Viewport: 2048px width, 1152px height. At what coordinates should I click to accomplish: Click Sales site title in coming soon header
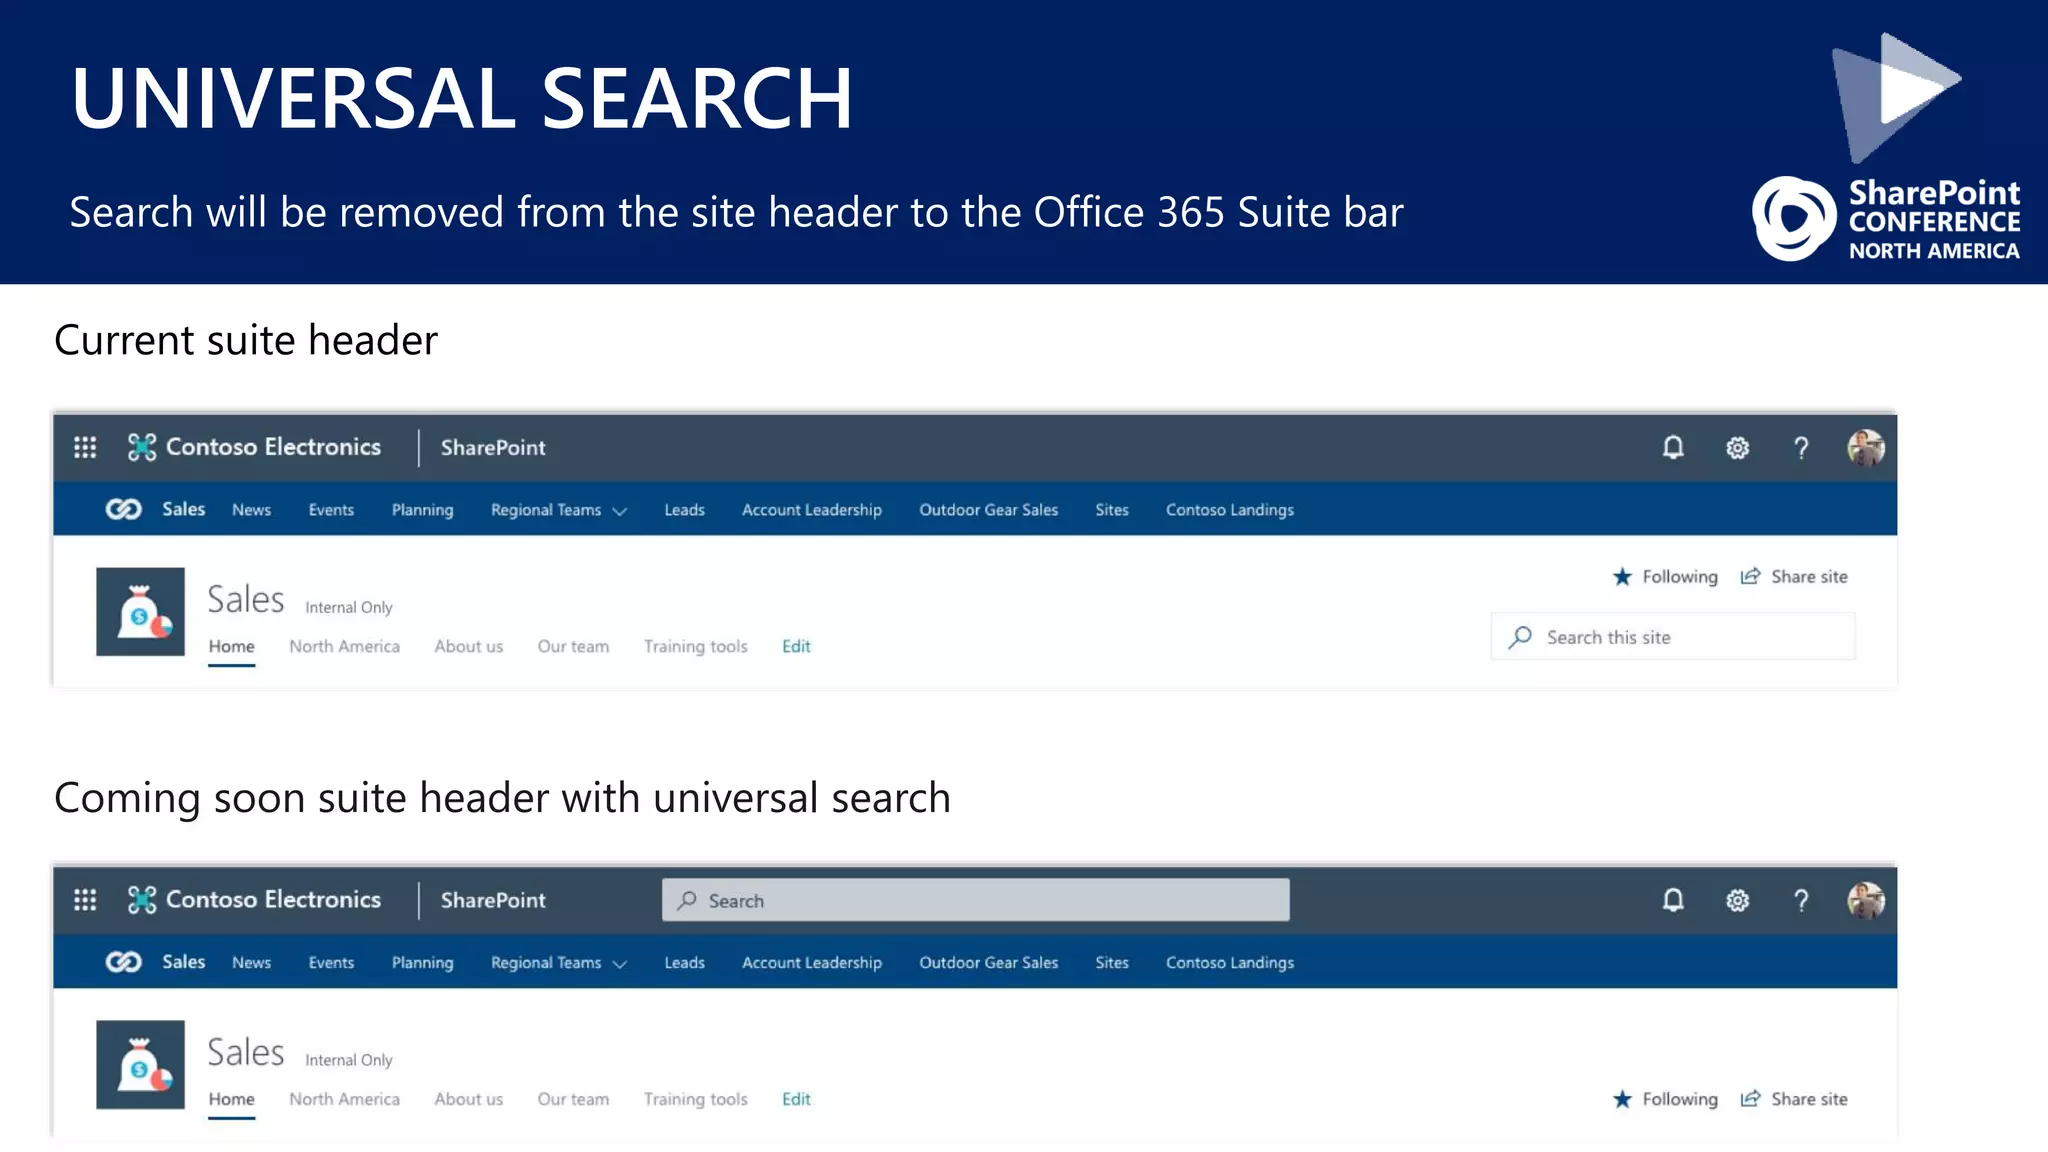pos(246,1053)
